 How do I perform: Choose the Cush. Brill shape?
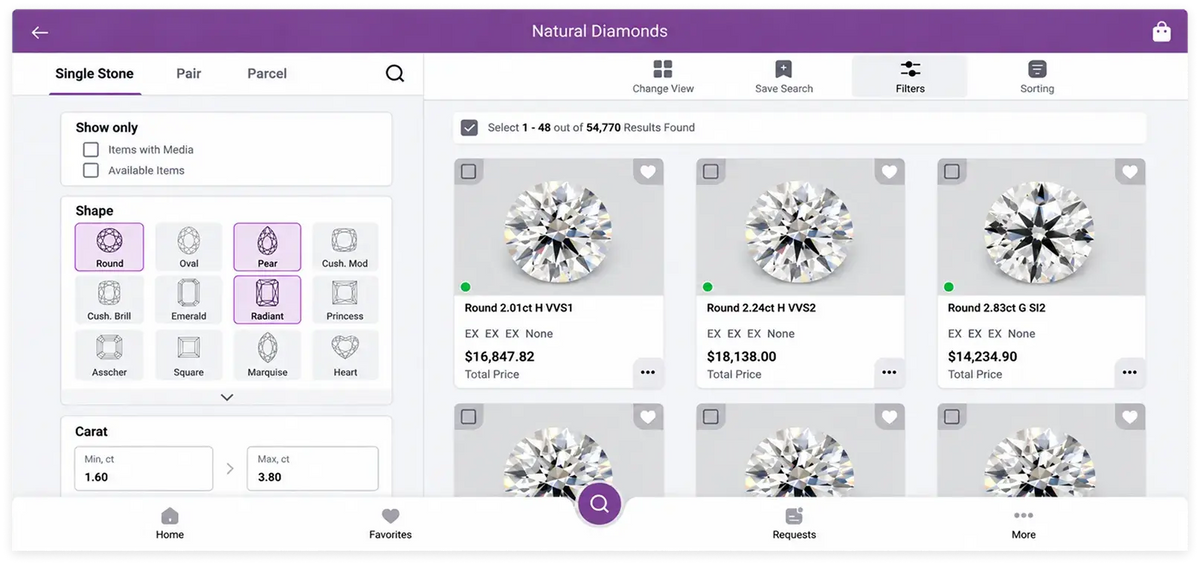point(109,300)
